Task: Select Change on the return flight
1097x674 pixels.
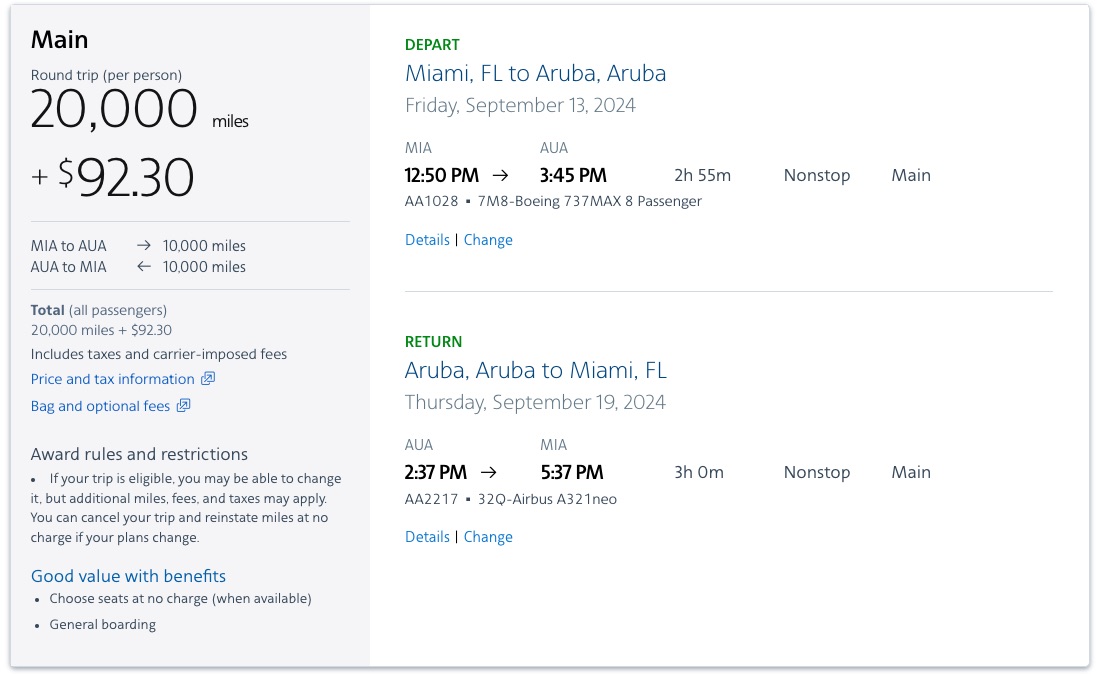Action: click(488, 536)
